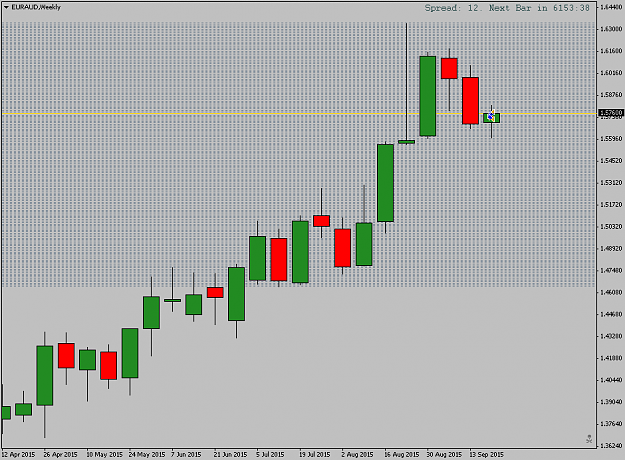Click the 1.54520 price axis label
Image resolution: width=625 pixels, height=460 pixels.
pyautogui.click(x=611, y=161)
